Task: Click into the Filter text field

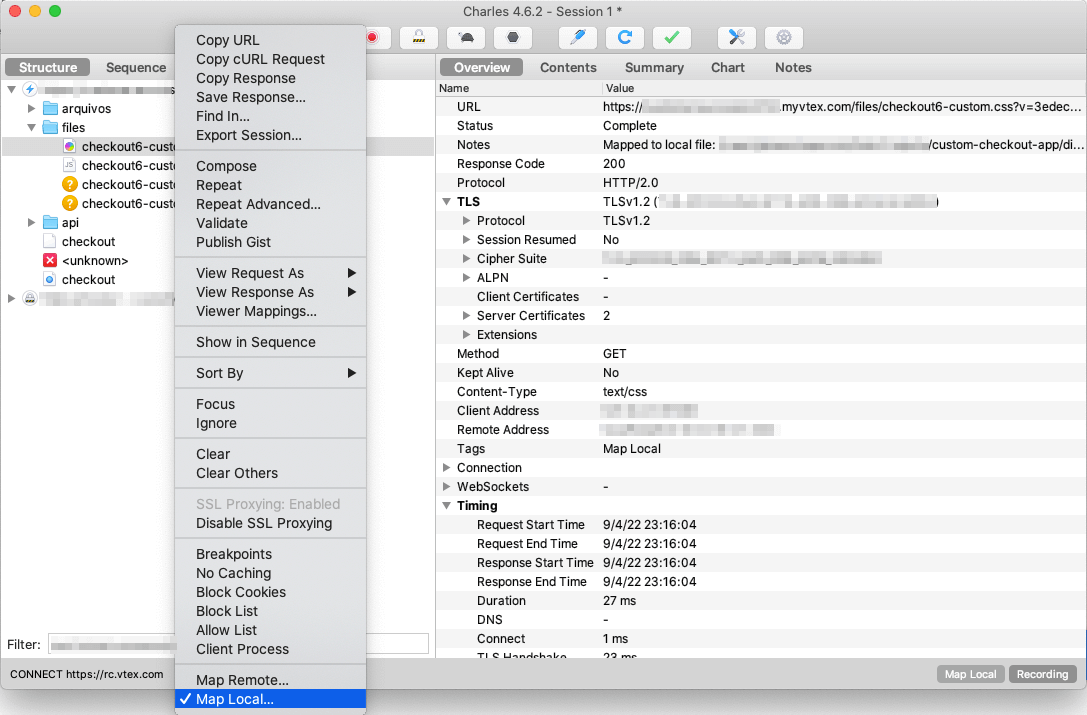Action: click(238, 644)
